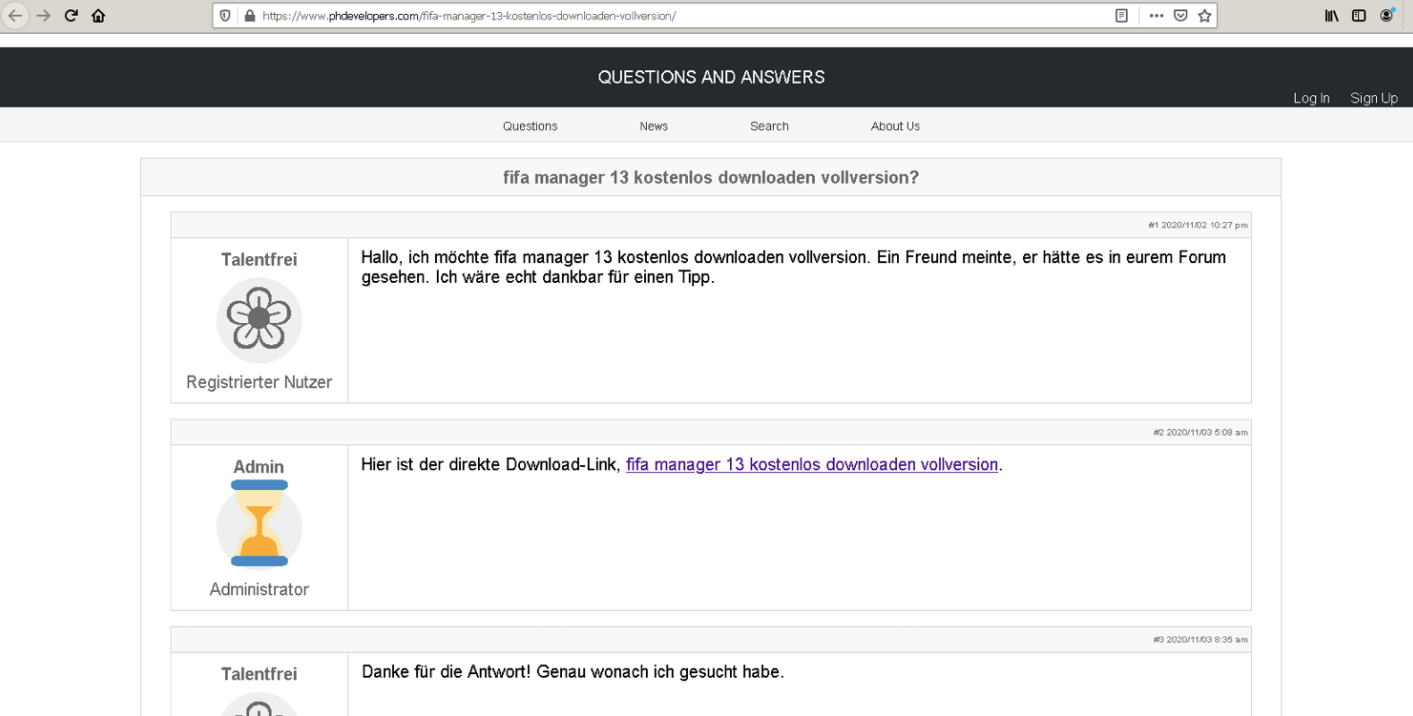Image resolution: width=1413 pixels, height=716 pixels.
Task: Bookmark this page with star icon
Action: 1205,16
